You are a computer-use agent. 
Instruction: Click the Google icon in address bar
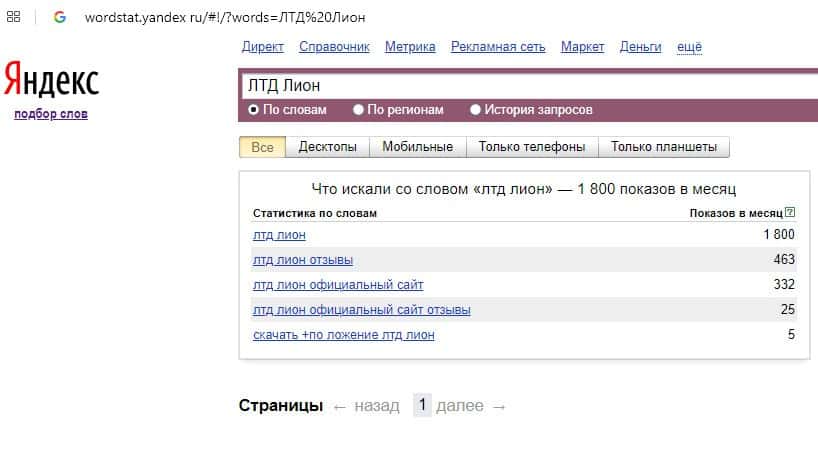pyautogui.click(x=60, y=17)
